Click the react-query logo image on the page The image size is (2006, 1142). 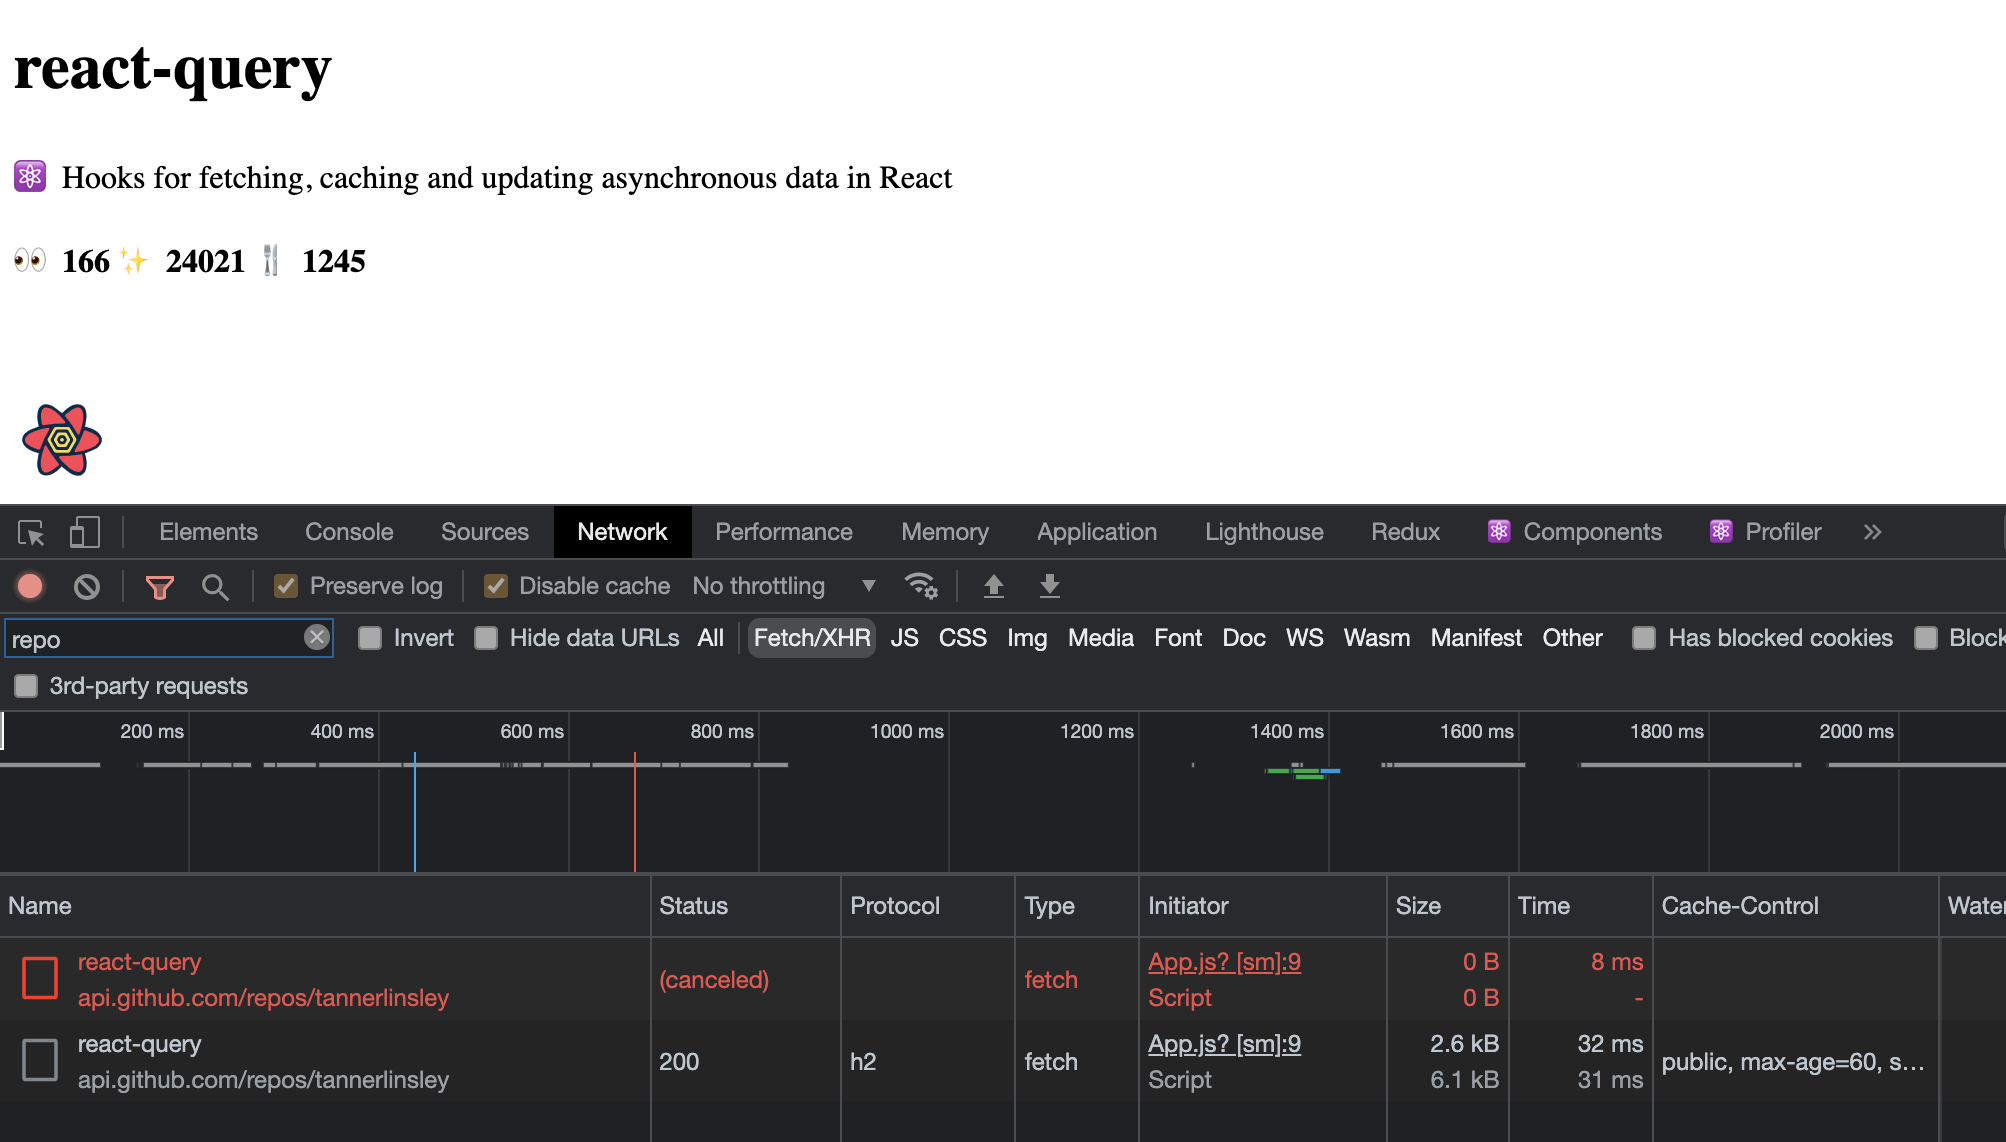[62, 440]
